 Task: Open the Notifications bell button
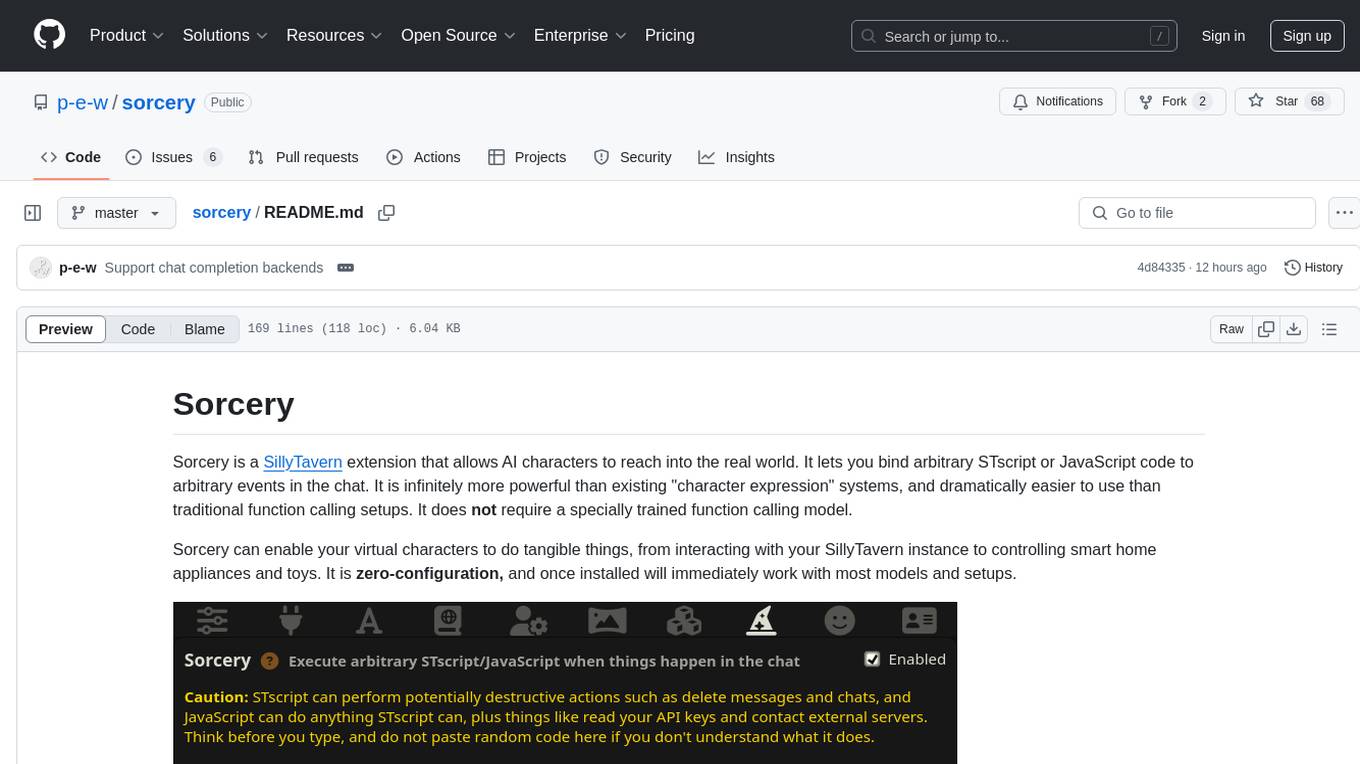[1058, 101]
